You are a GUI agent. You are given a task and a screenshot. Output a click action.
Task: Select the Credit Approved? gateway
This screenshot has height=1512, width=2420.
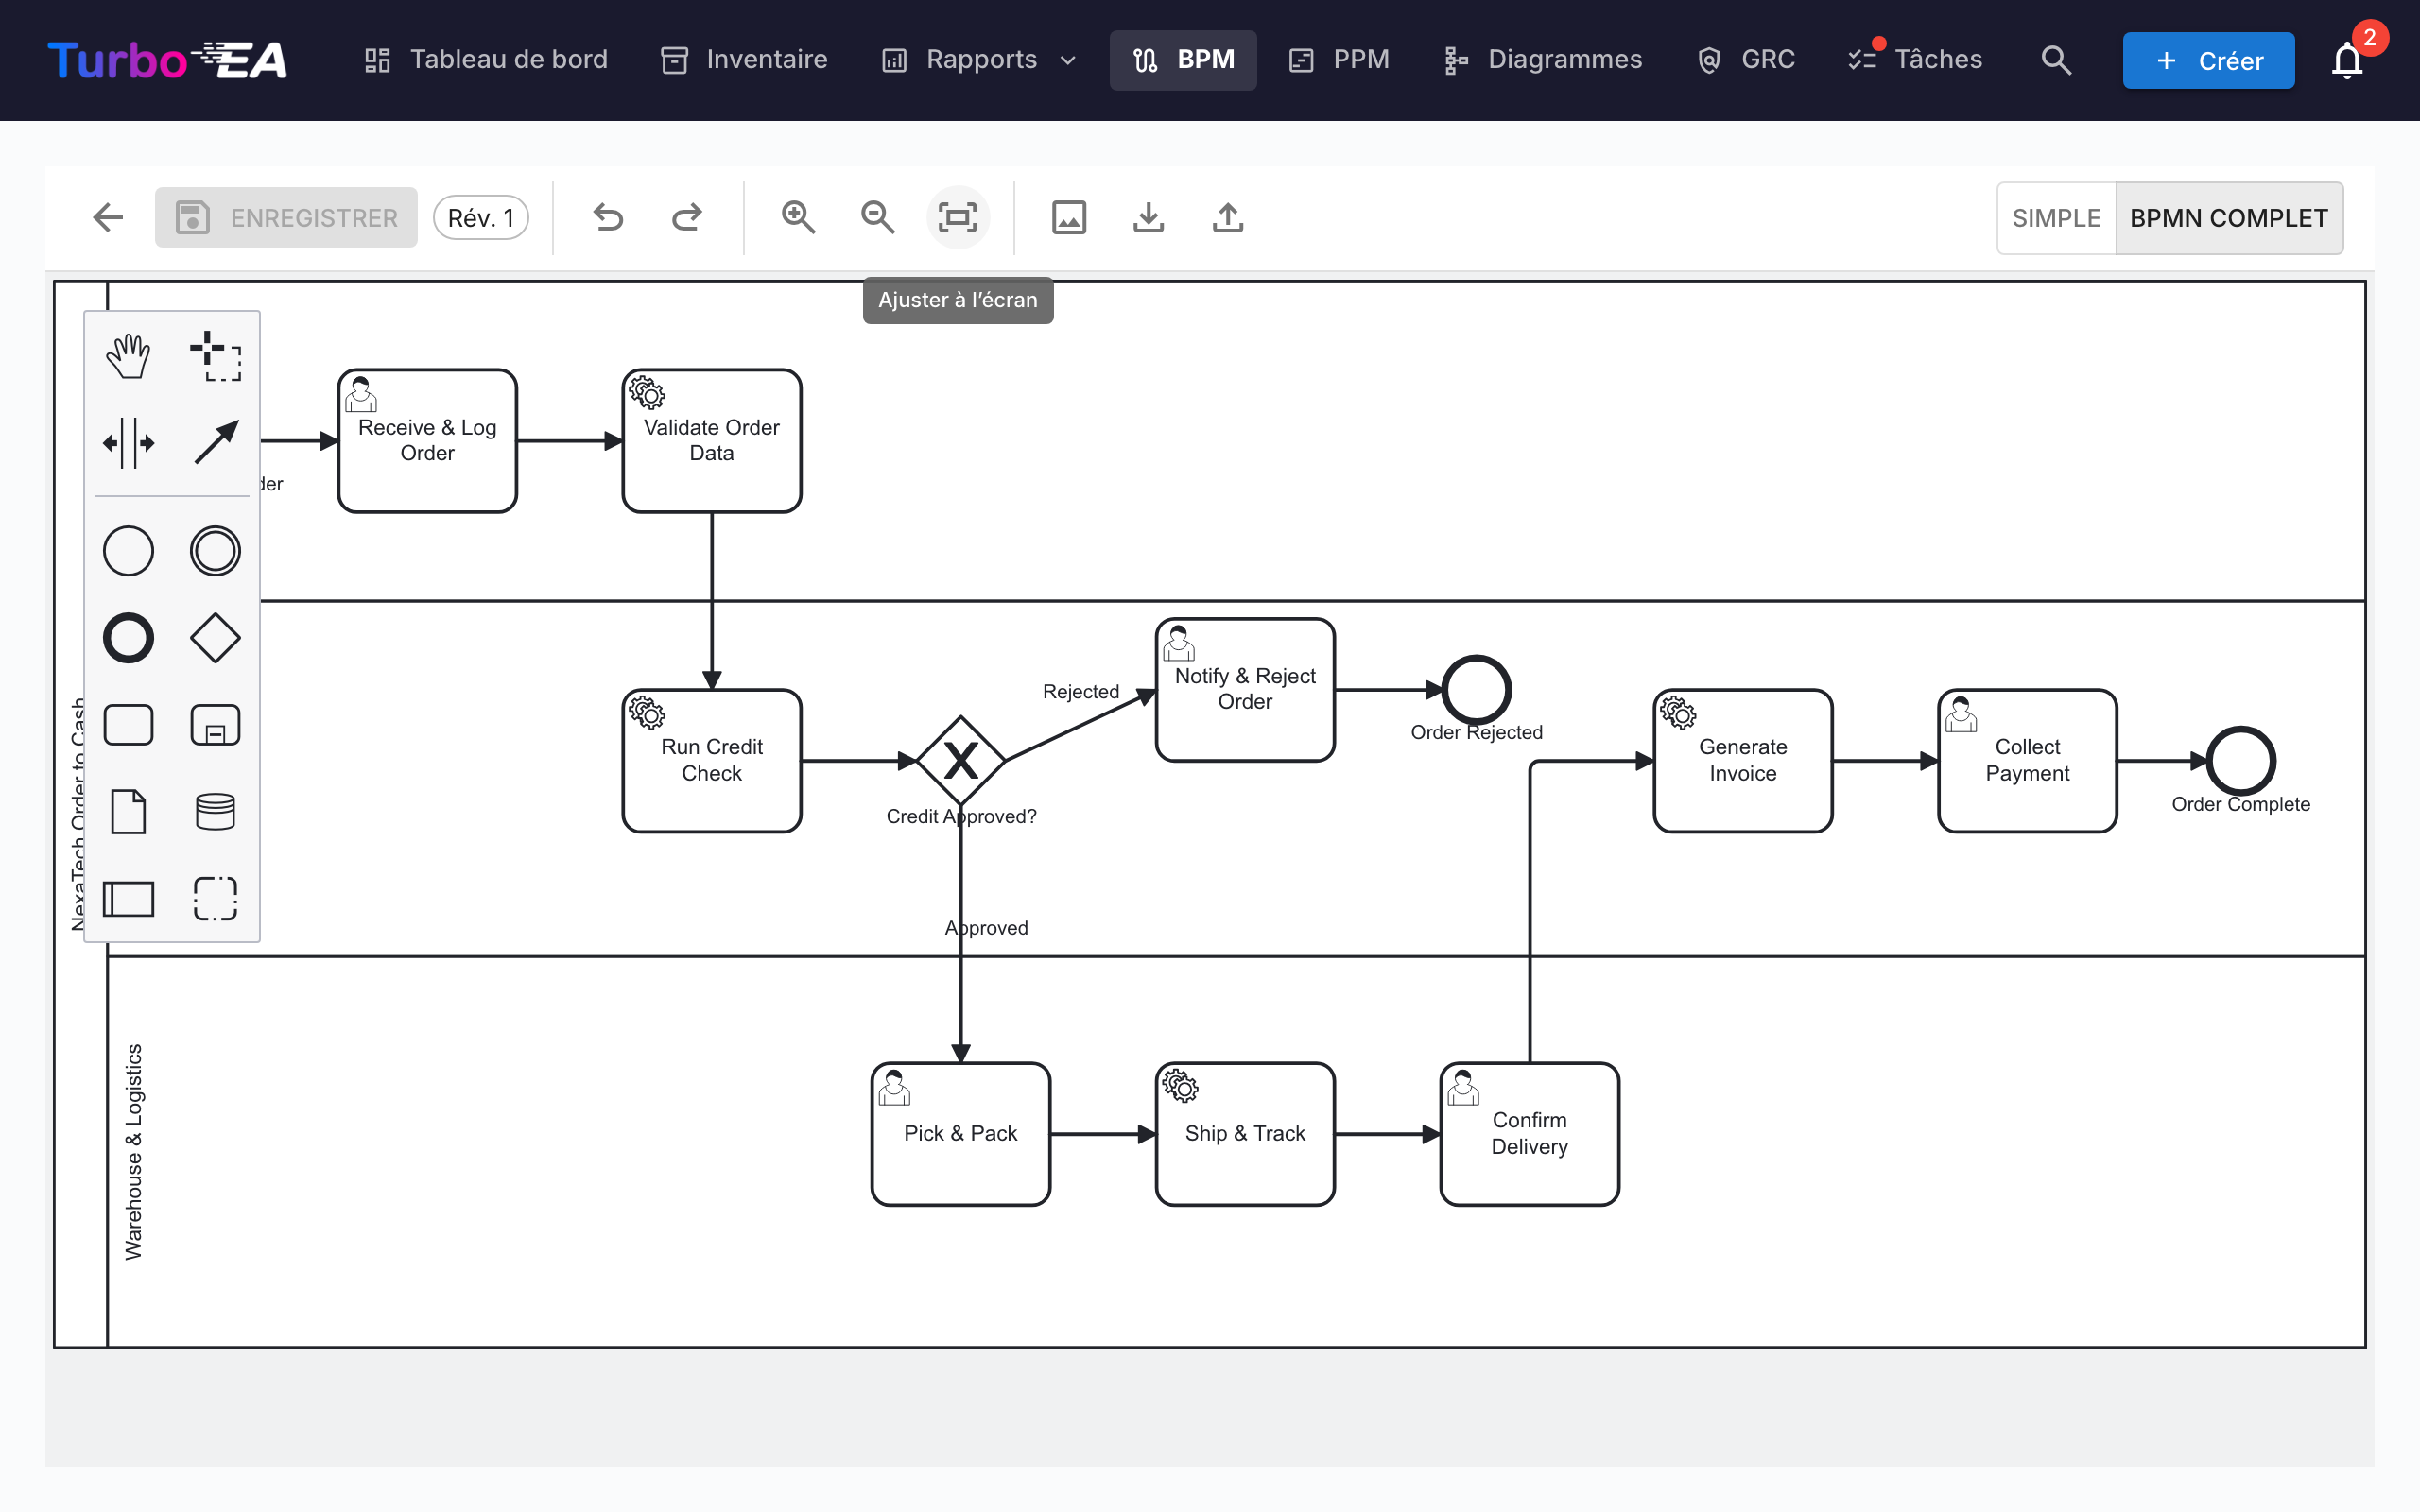tap(961, 760)
